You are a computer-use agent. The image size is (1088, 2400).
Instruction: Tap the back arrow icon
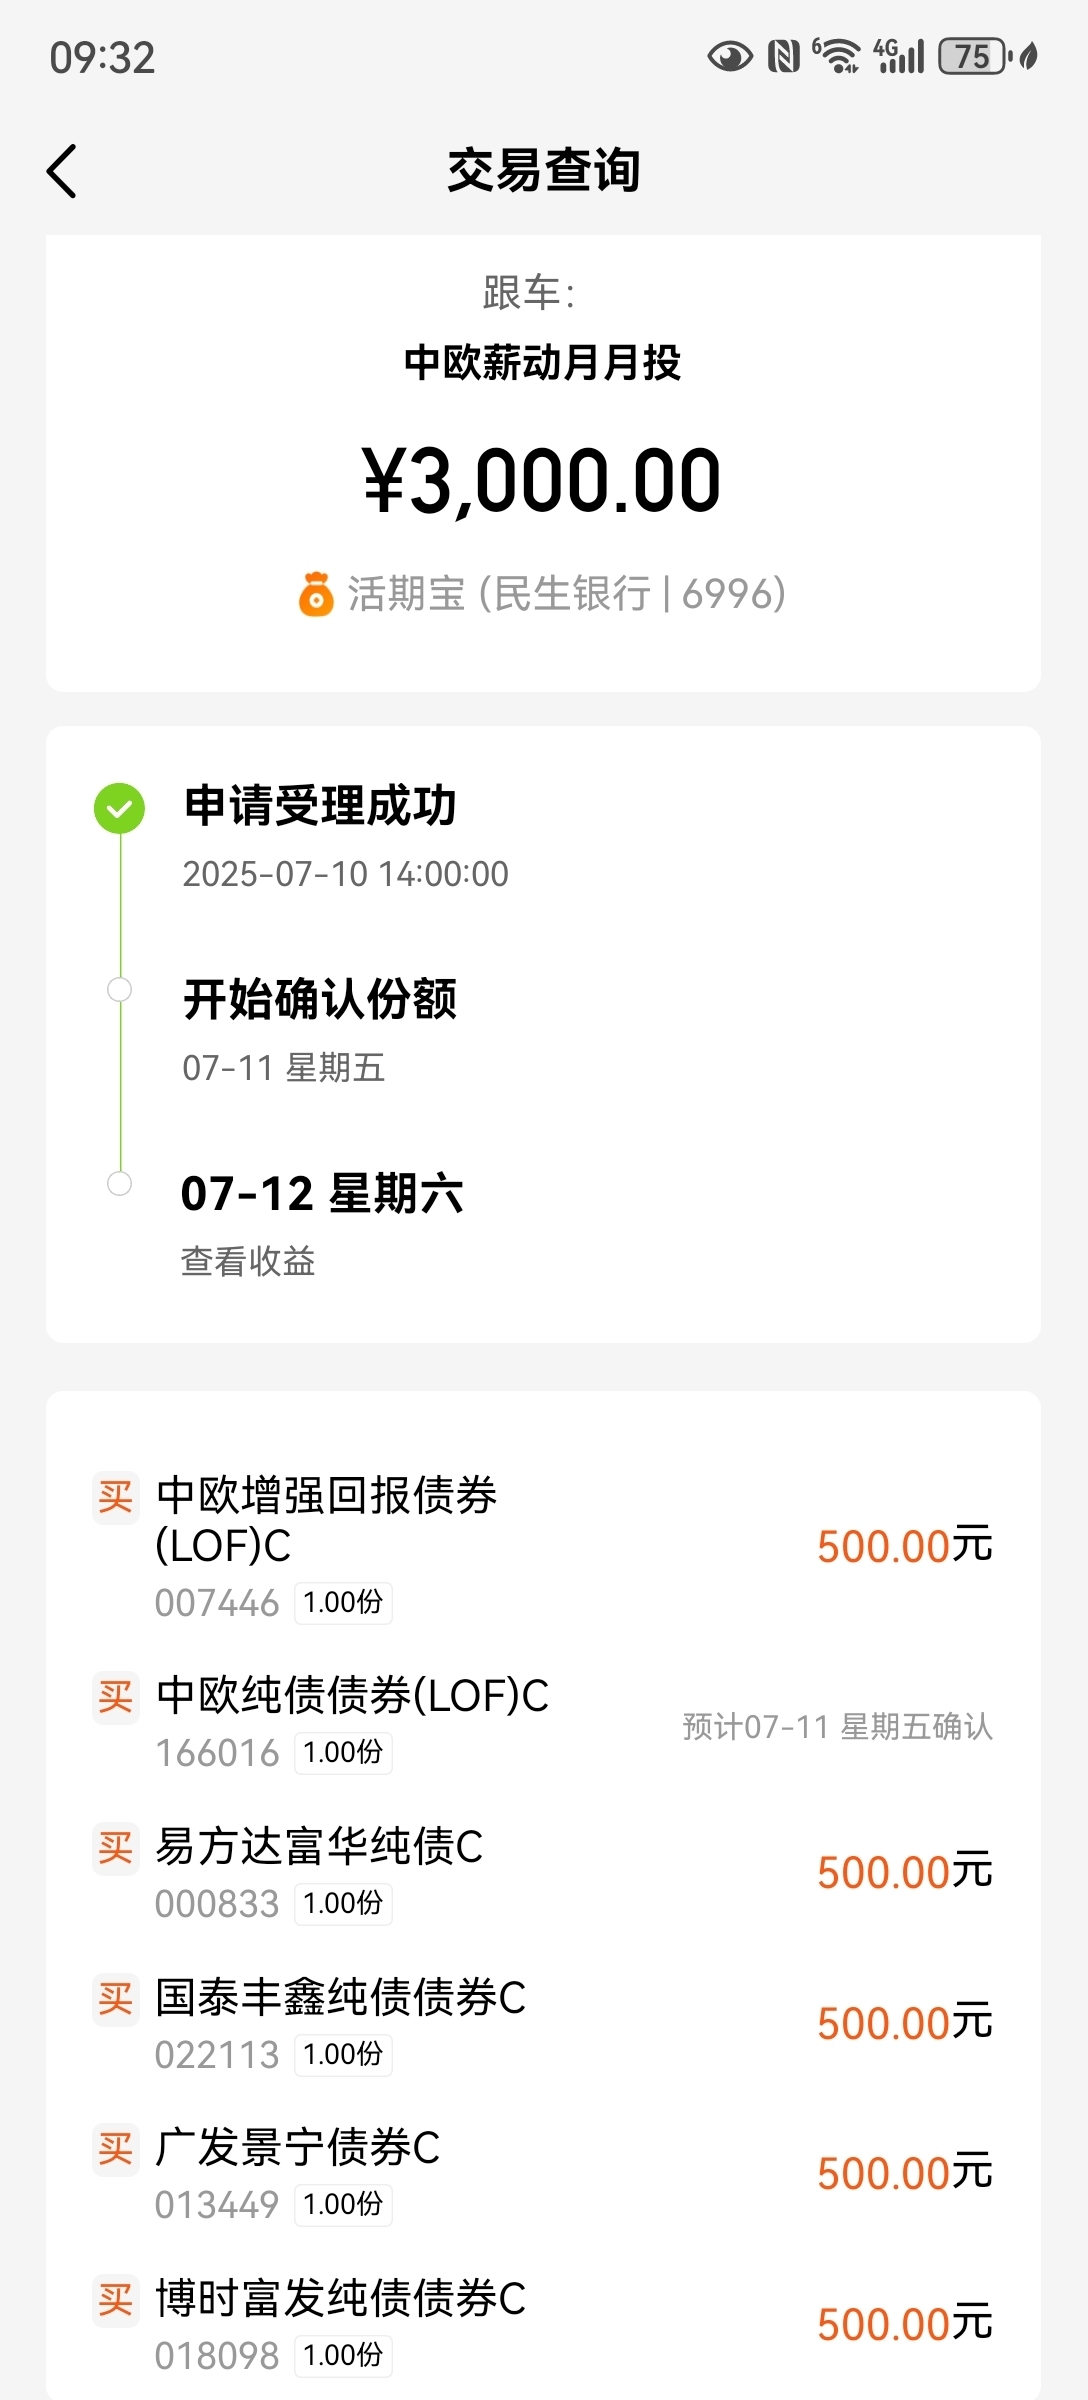(62, 171)
